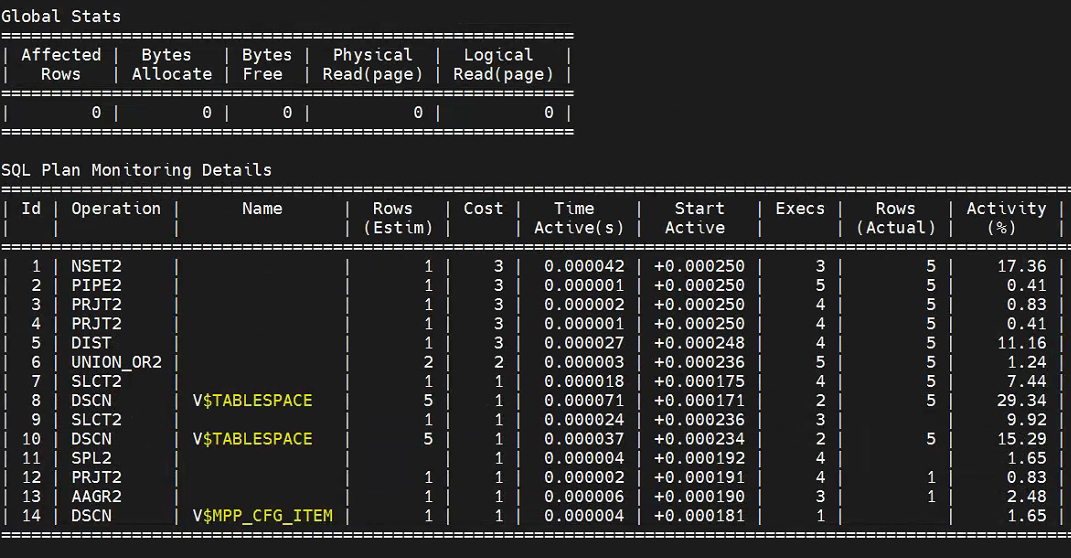Click the 'Activity (%)' column header
The width and height of the screenshot is (1071, 558).
click(x=1006, y=218)
